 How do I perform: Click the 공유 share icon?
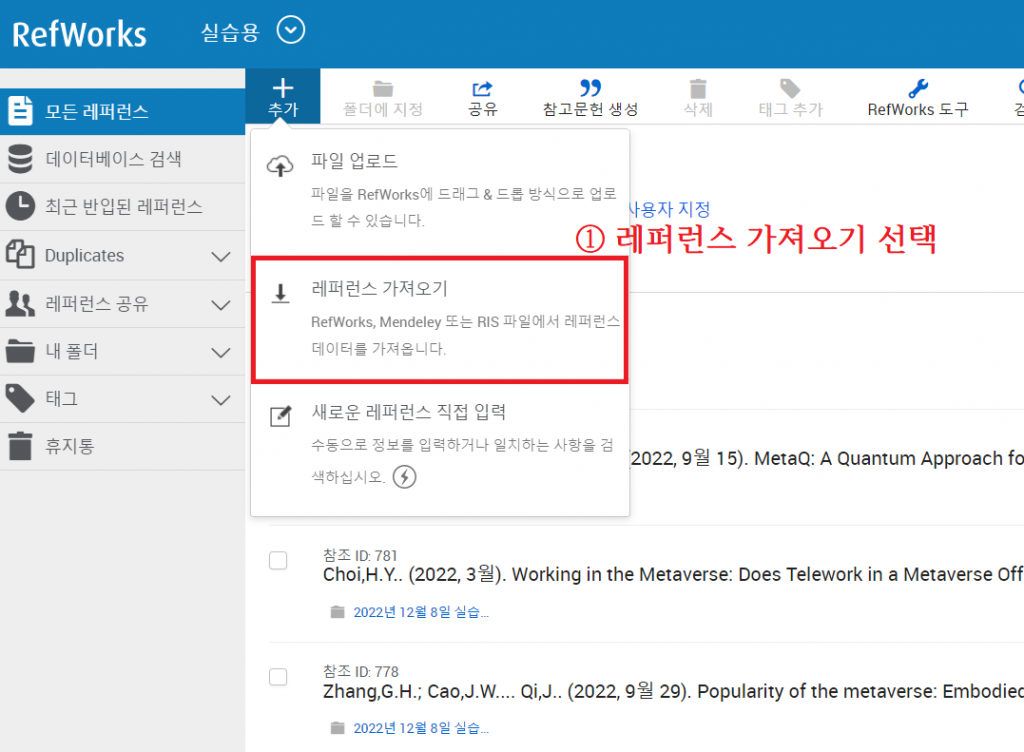pyautogui.click(x=482, y=89)
